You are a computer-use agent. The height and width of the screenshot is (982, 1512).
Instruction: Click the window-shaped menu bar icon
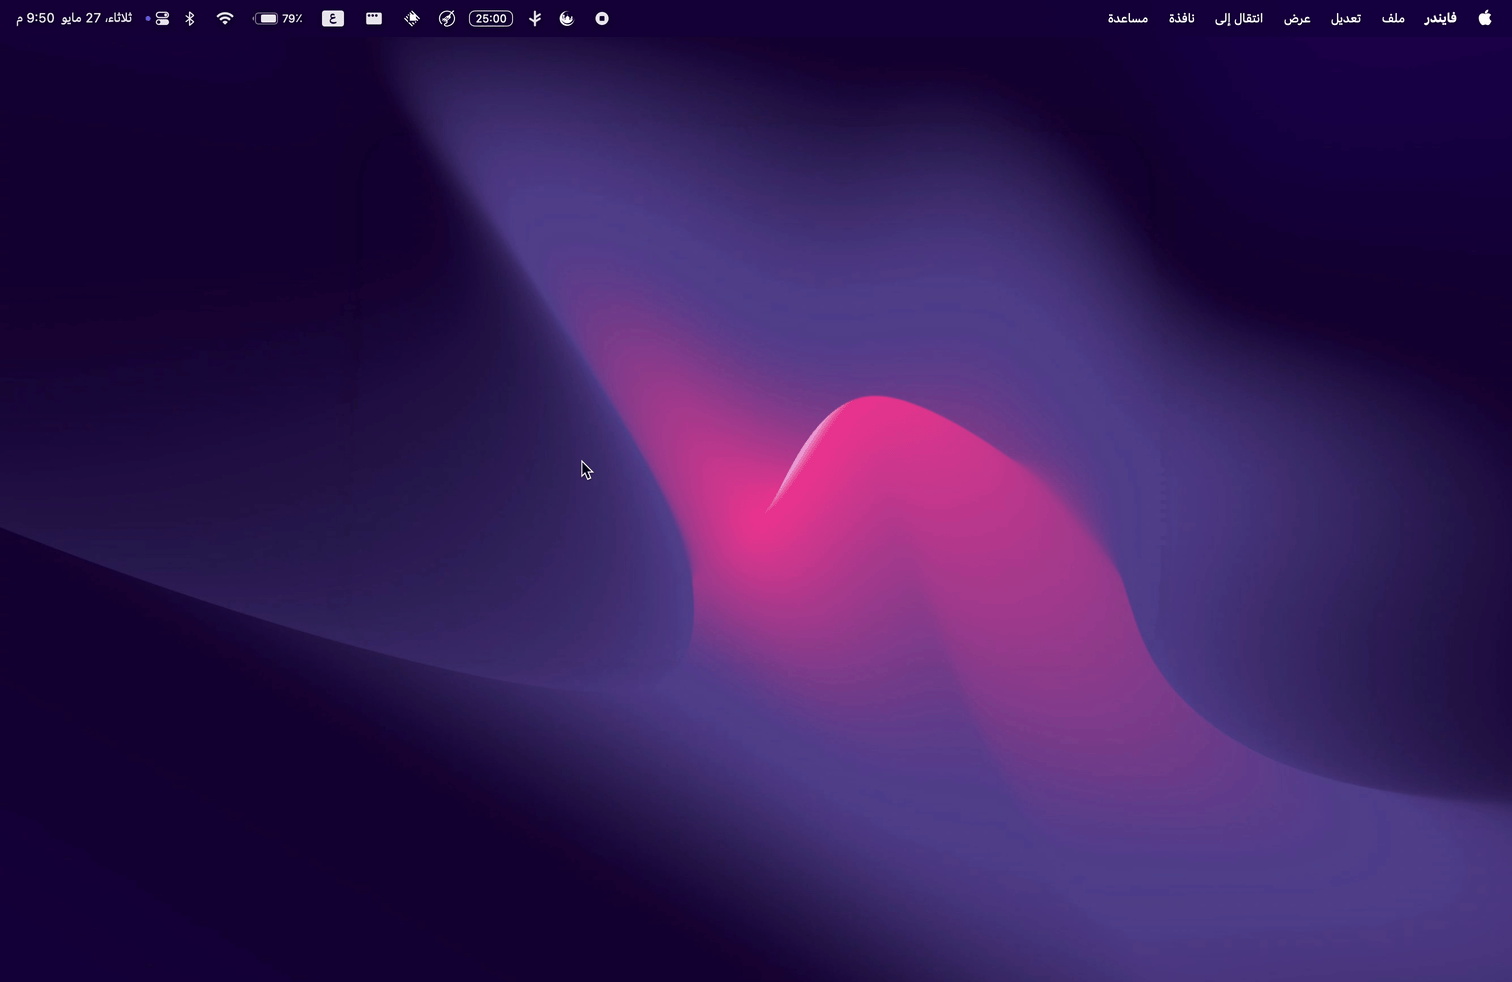point(373,18)
